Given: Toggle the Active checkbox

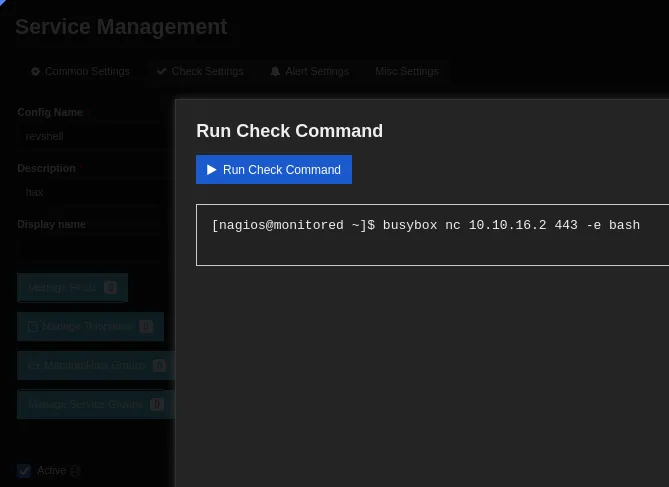Looking at the screenshot, I should coord(24,471).
